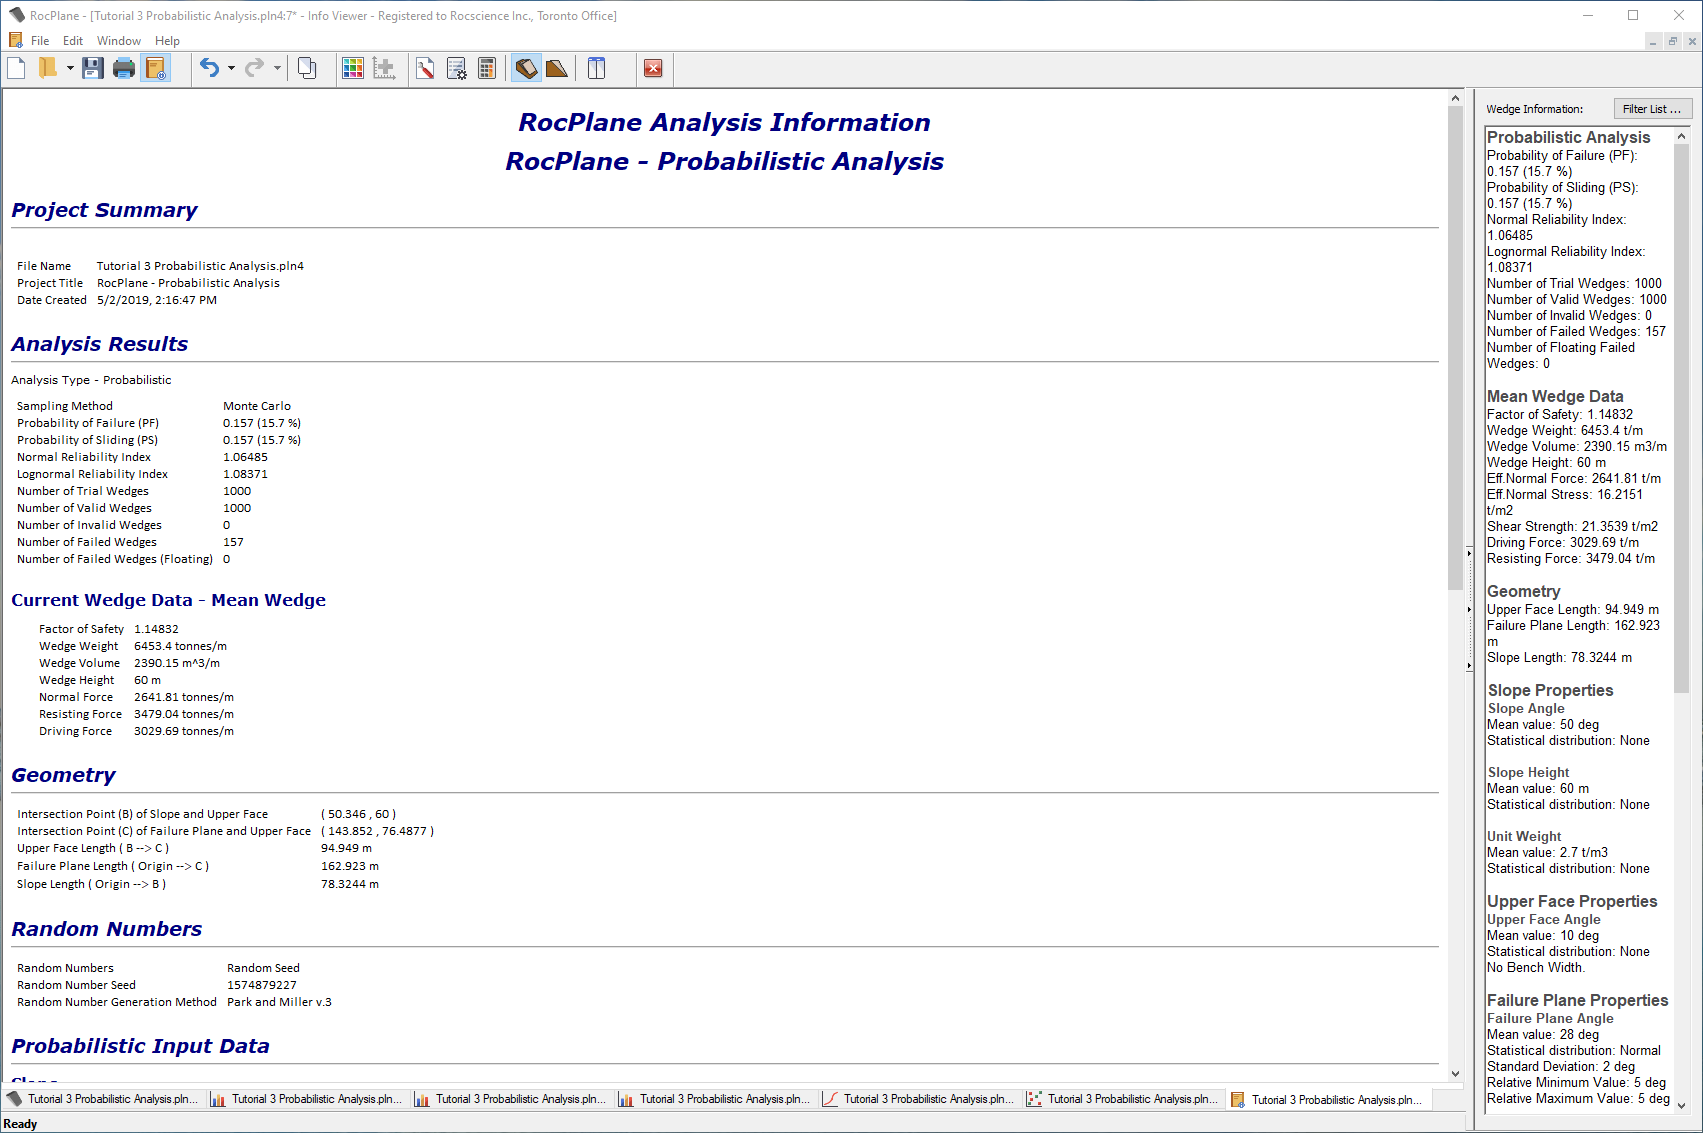Click the RocPlane document icon beside File
The height and width of the screenshot is (1133, 1703).
coord(15,40)
